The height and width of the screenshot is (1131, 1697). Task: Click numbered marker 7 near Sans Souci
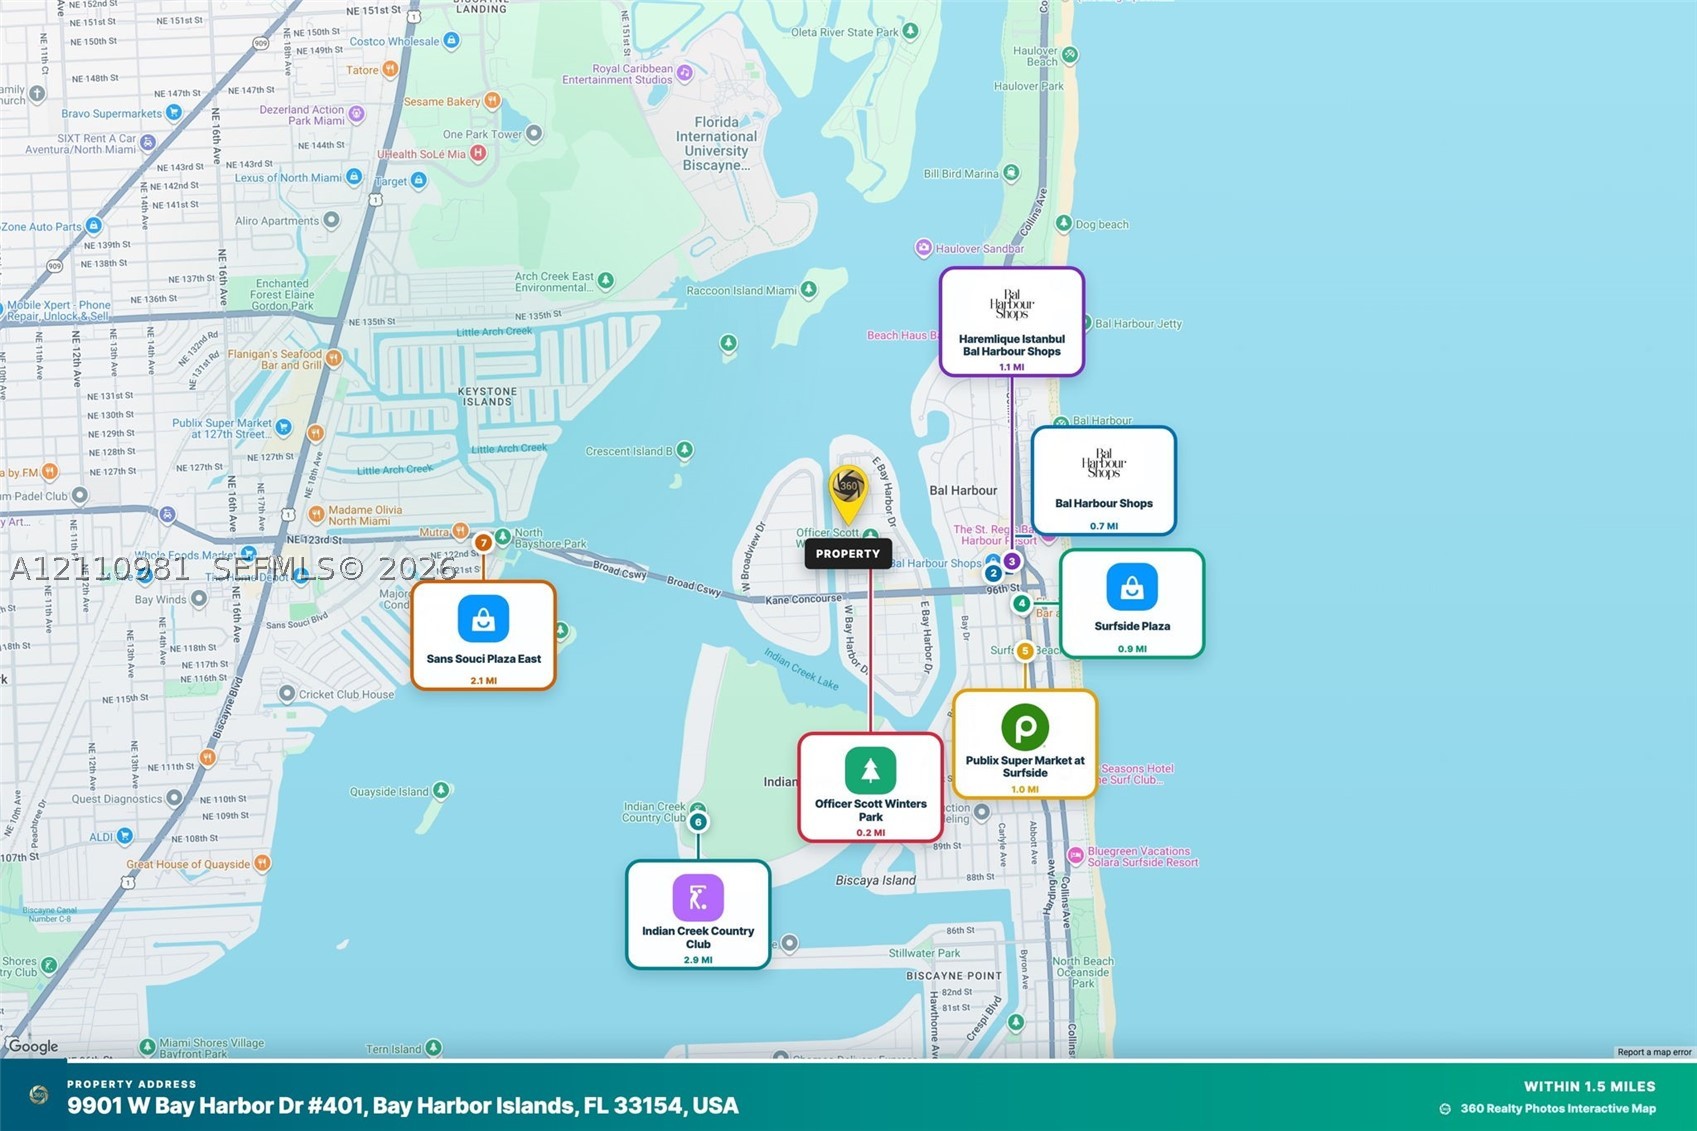pyautogui.click(x=483, y=543)
